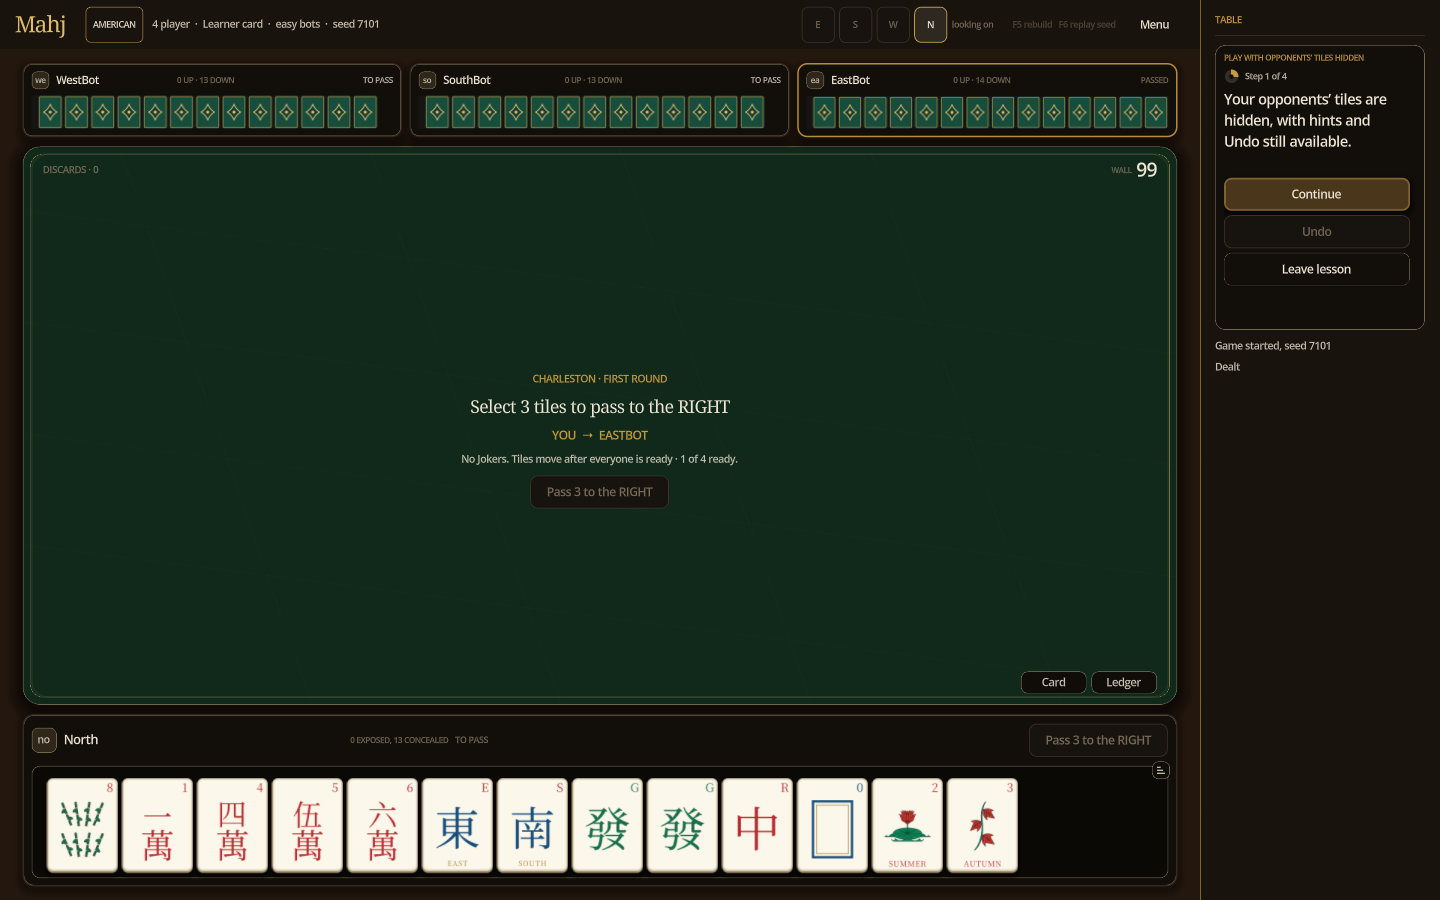
Task: Switch view to East seat (E)
Action: (x=818, y=25)
